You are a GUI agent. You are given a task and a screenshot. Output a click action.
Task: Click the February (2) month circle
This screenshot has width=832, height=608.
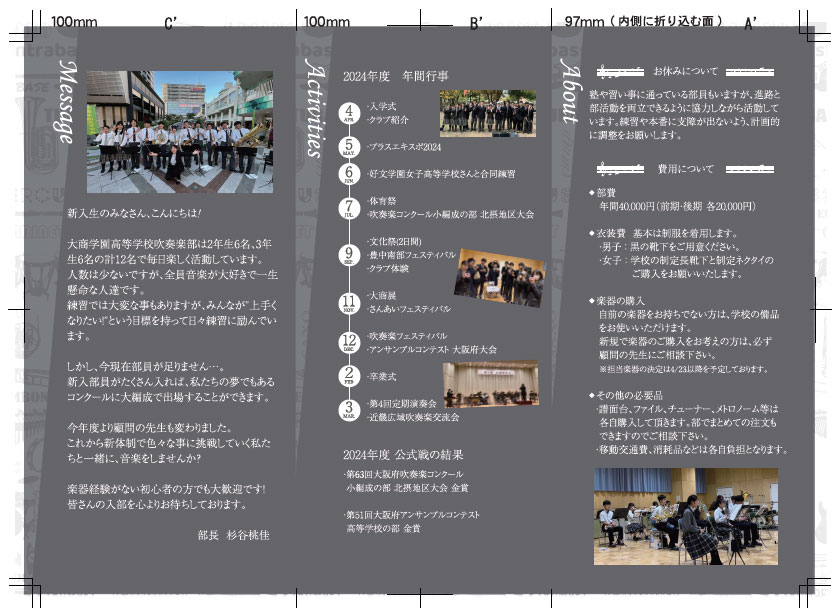point(349,377)
